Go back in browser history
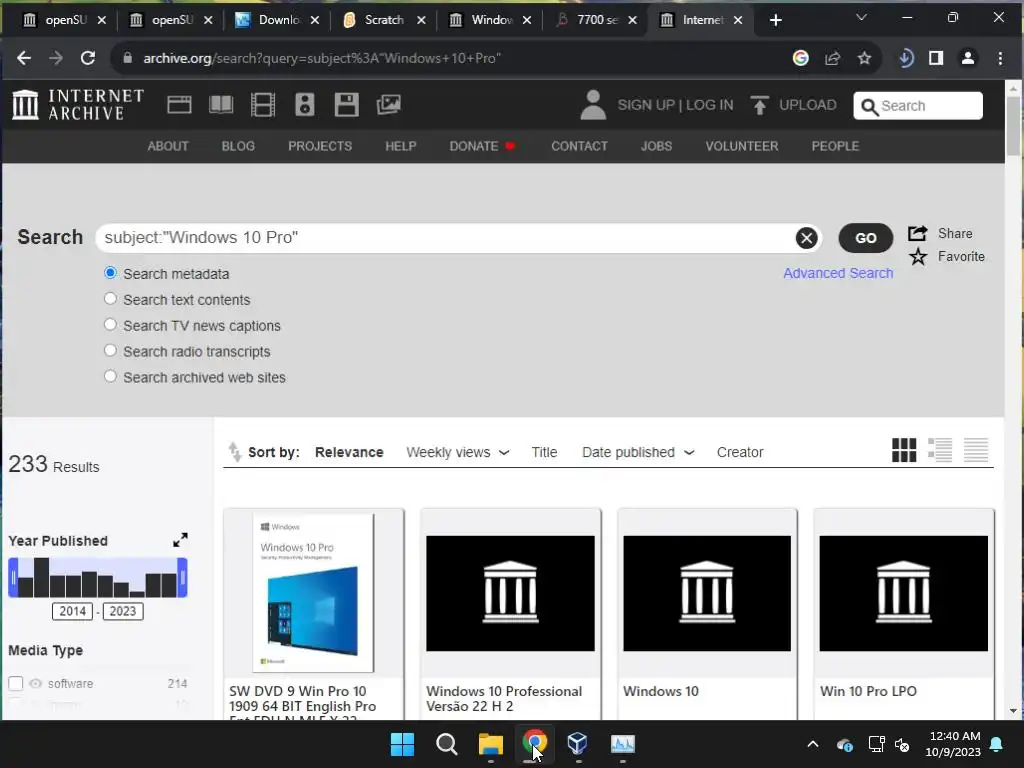The height and width of the screenshot is (768, 1024). pyautogui.click(x=24, y=58)
